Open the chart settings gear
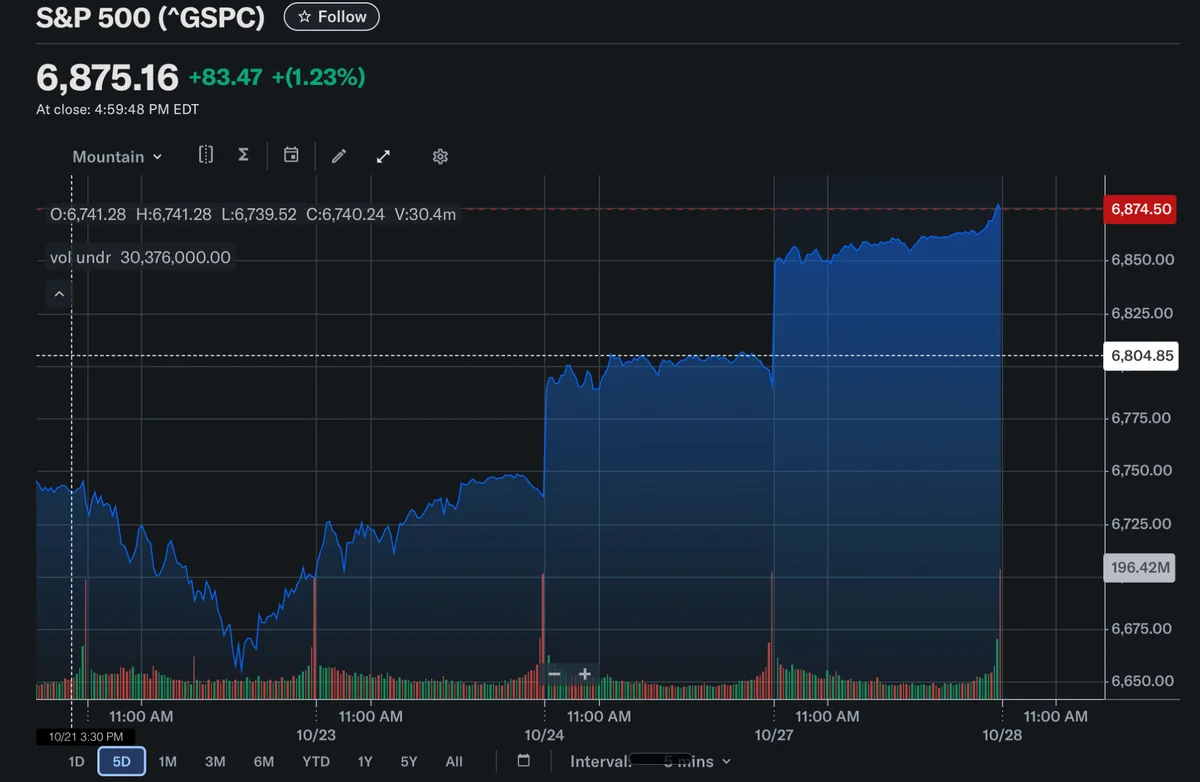 (440, 155)
